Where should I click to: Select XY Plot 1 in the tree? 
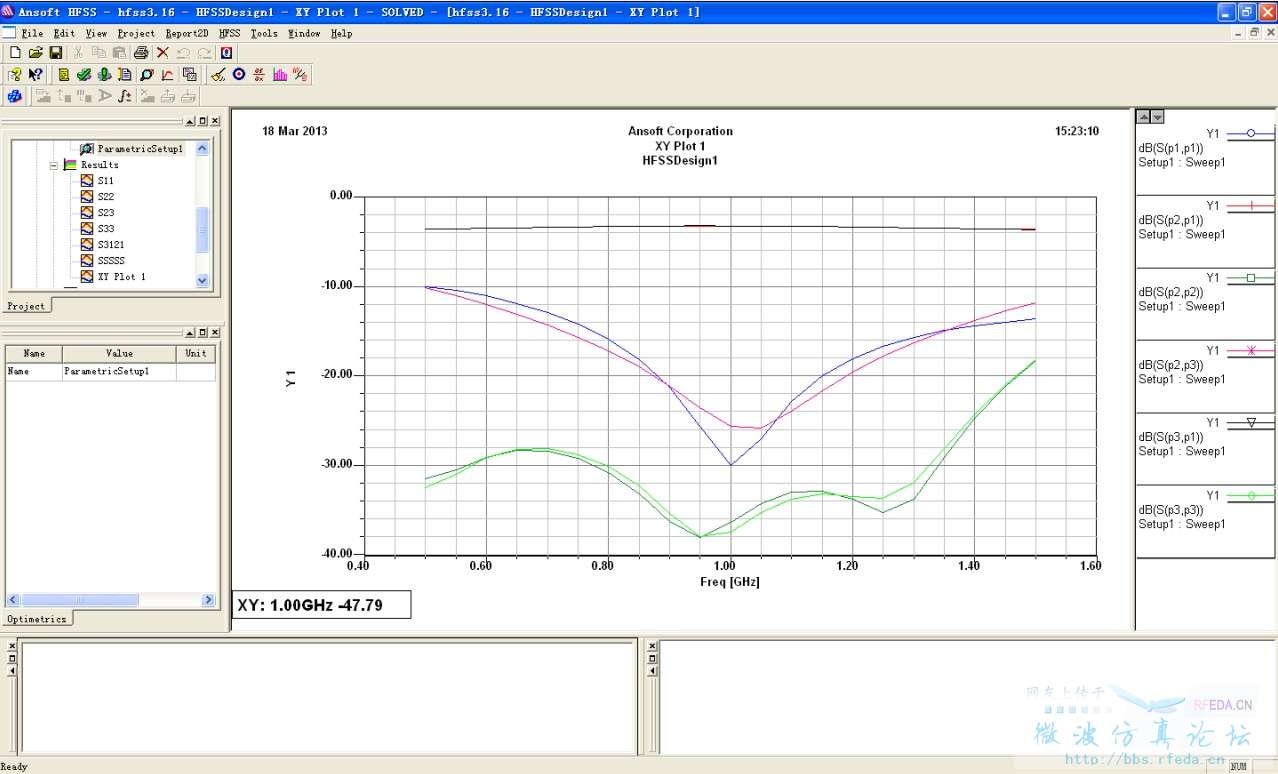click(122, 277)
